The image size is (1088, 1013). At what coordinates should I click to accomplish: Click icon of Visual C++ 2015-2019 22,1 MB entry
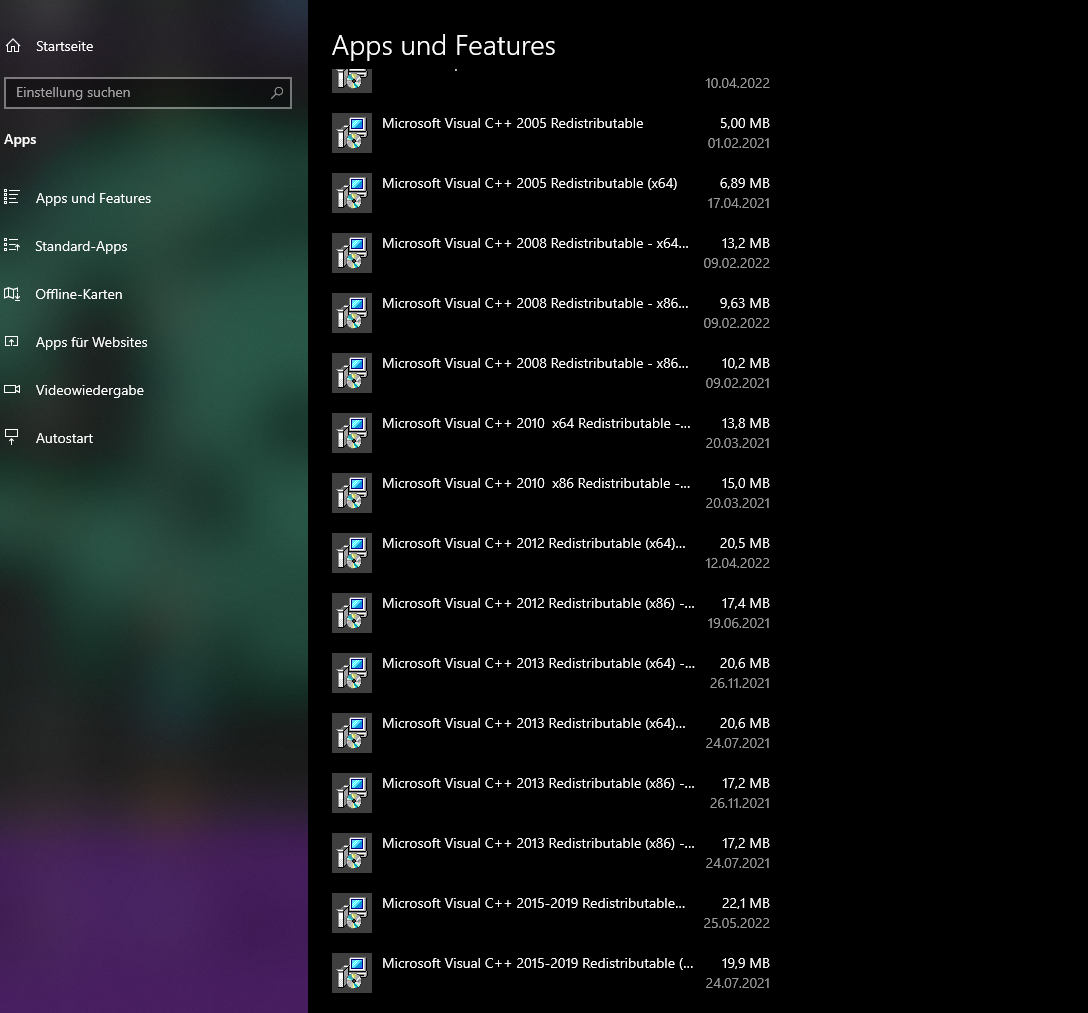(352, 913)
